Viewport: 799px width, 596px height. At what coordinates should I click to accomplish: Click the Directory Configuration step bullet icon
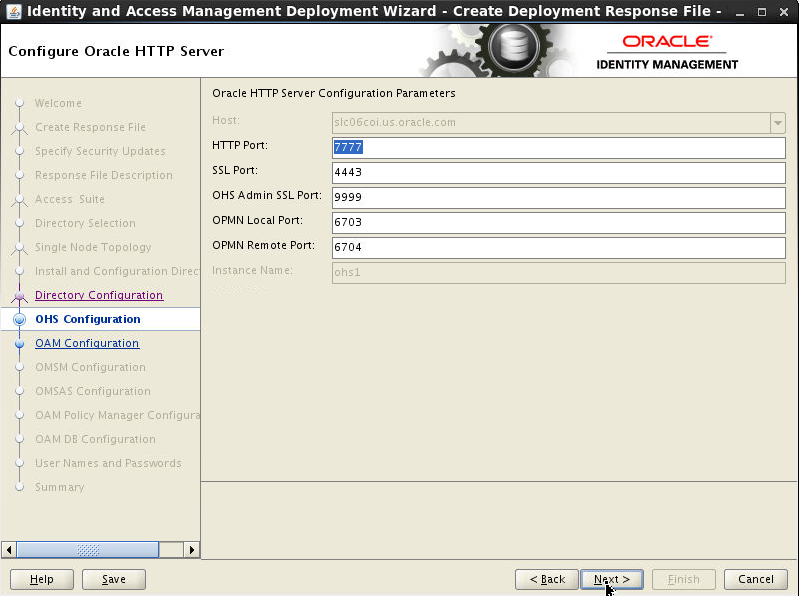[19, 295]
